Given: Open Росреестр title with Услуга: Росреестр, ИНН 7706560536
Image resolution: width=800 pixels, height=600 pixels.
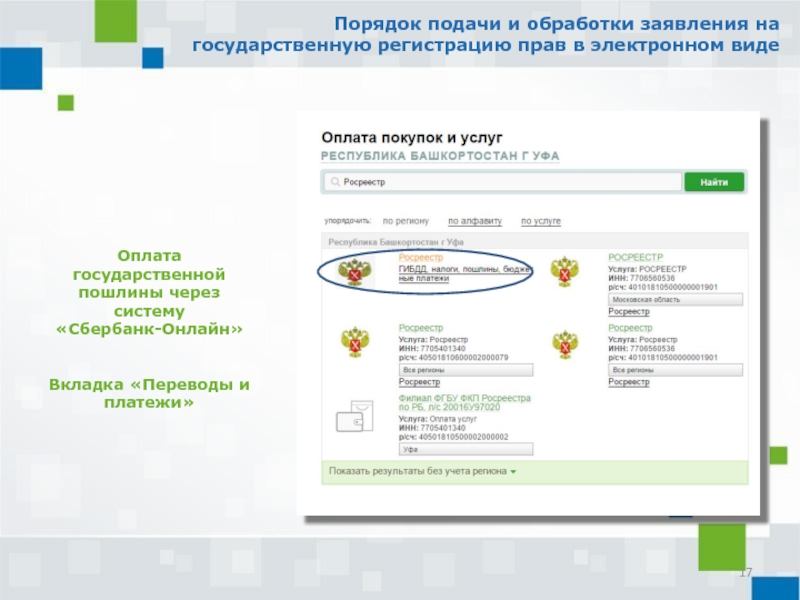Looking at the screenshot, I should pos(630,328).
